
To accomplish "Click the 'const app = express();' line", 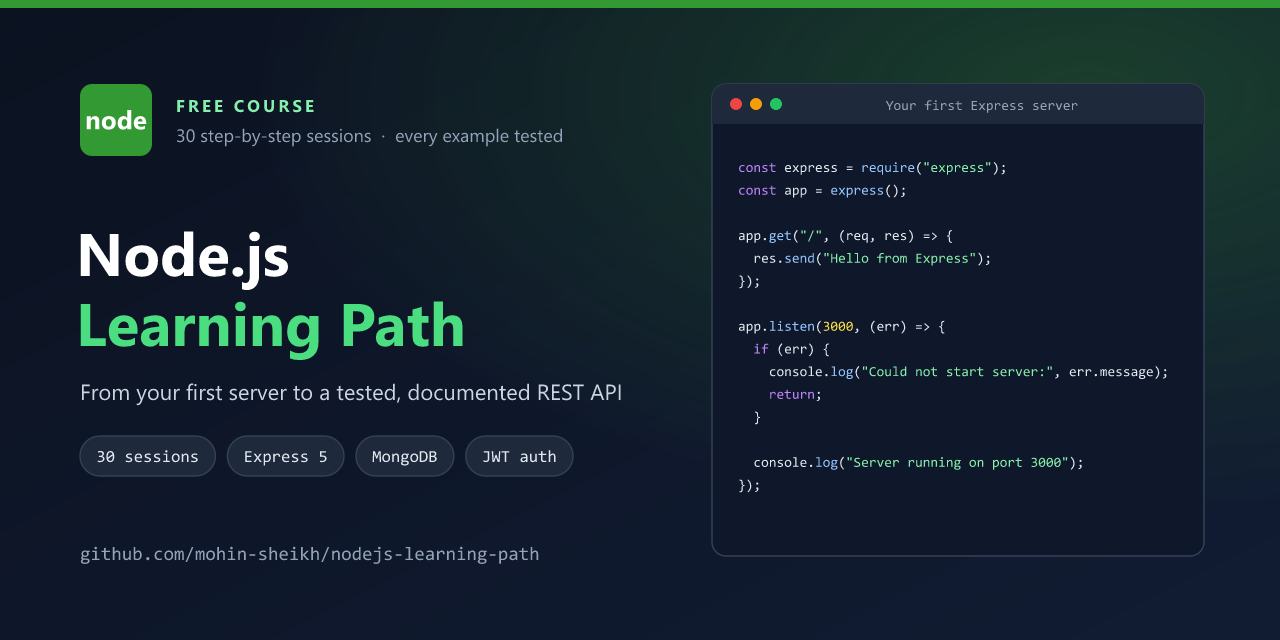I will click(823, 190).
